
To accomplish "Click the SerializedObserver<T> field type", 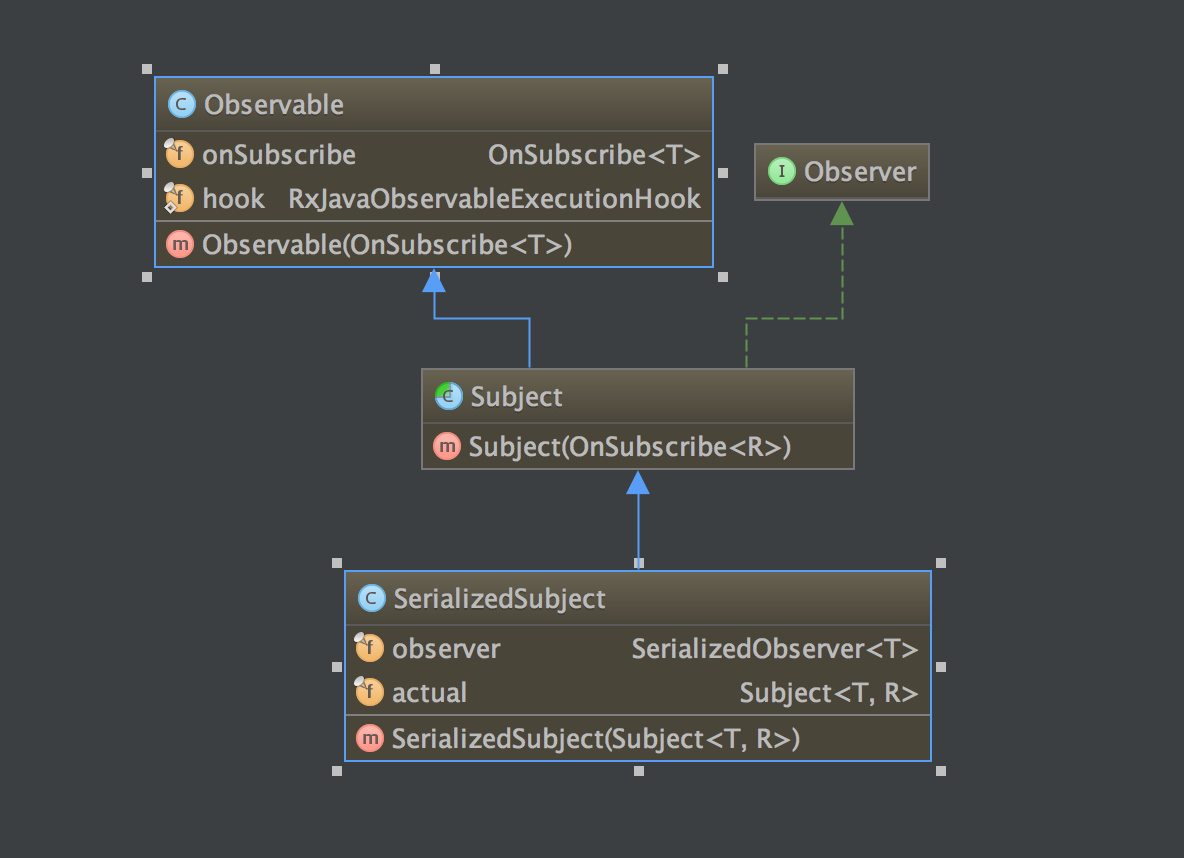I will tap(775, 648).
